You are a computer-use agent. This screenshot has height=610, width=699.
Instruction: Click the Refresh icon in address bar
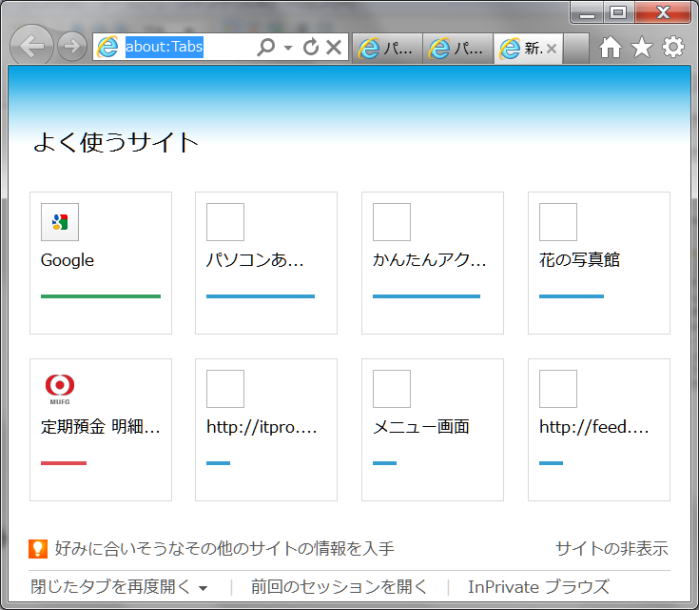tap(311, 46)
